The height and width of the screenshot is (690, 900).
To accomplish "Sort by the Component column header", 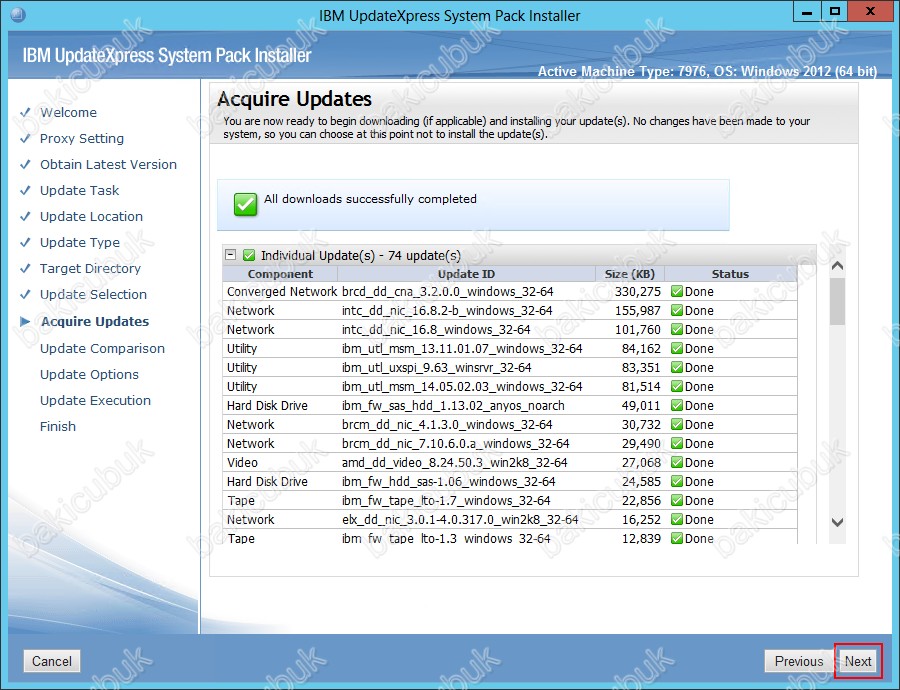I will (x=280, y=274).
